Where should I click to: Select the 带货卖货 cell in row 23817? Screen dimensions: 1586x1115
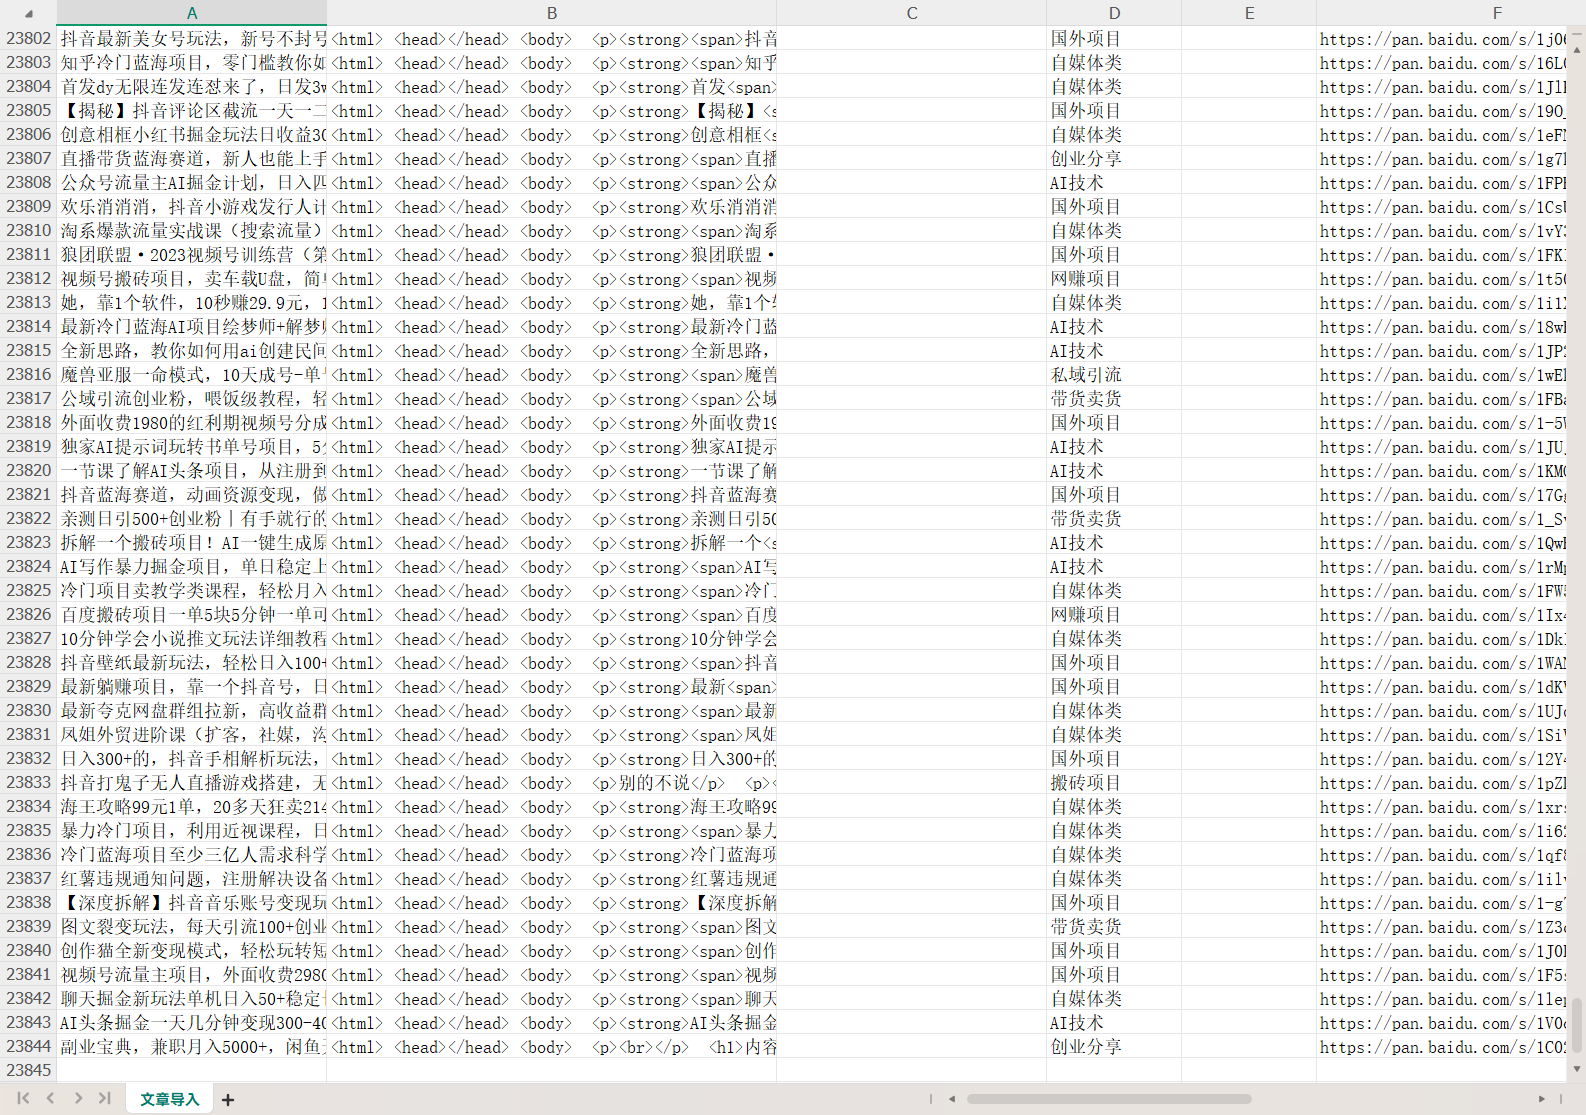(x=1114, y=398)
